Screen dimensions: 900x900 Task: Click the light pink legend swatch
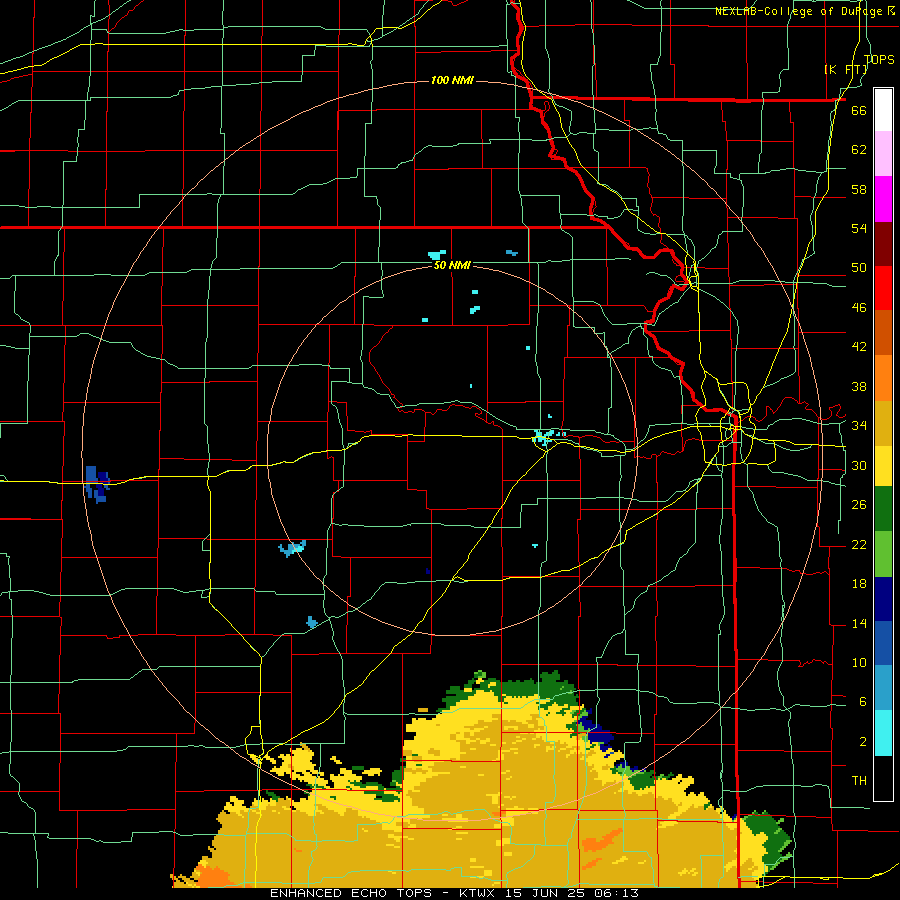883,154
